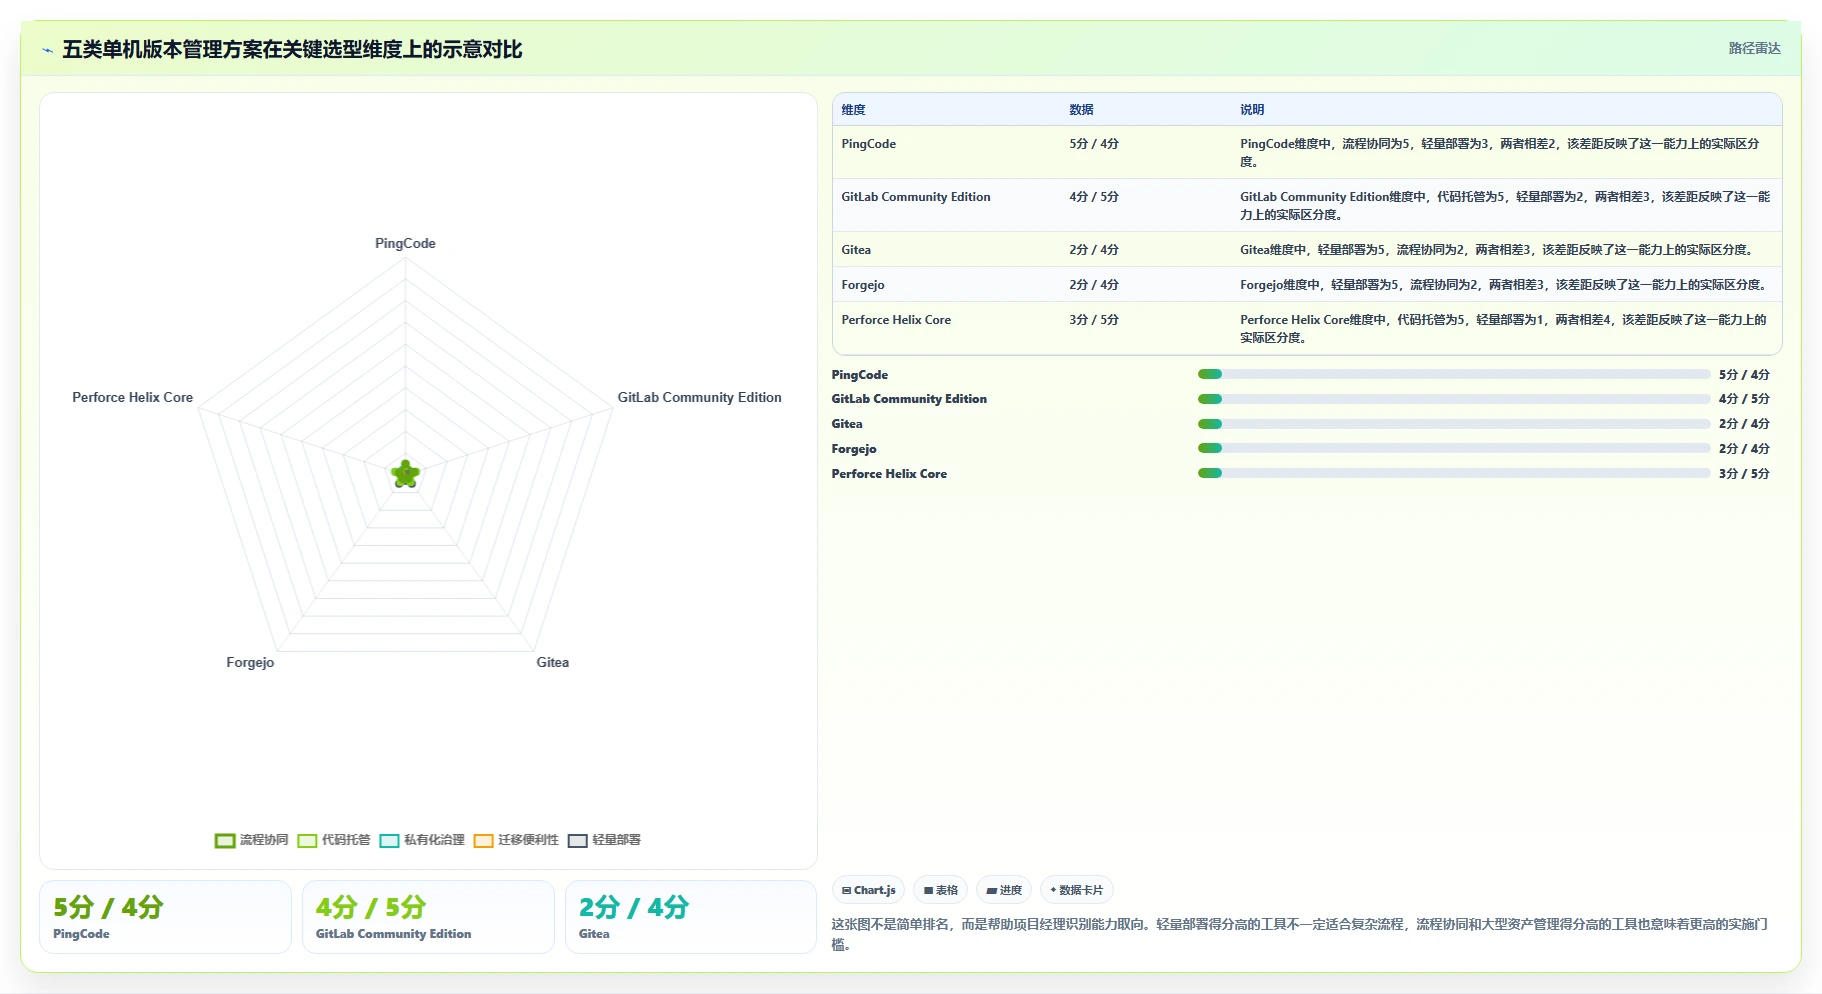This screenshot has width=1822, height=994.
Task: Click the Chart.js chip
Action: [x=868, y=890]
